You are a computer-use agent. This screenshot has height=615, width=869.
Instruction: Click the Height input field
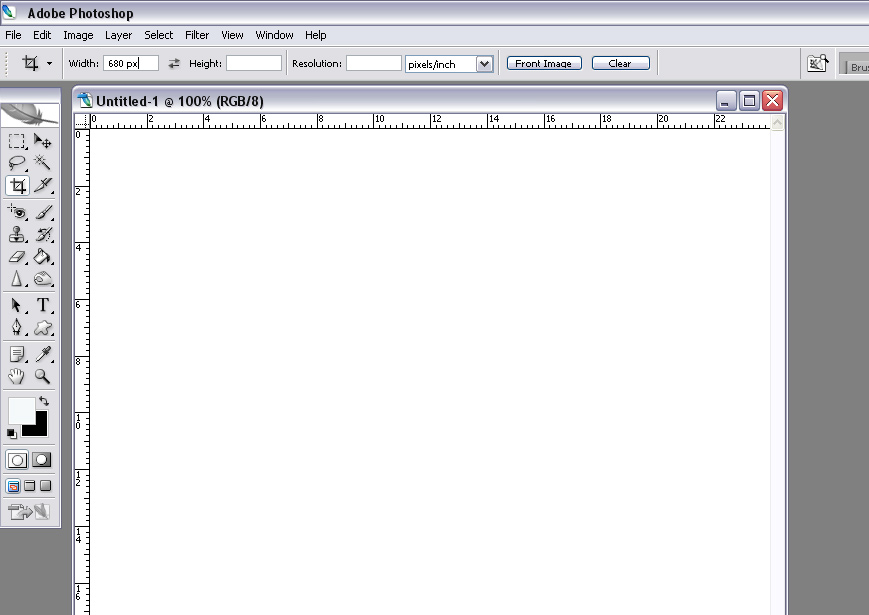pyautogui.click(x=254, y=63)
